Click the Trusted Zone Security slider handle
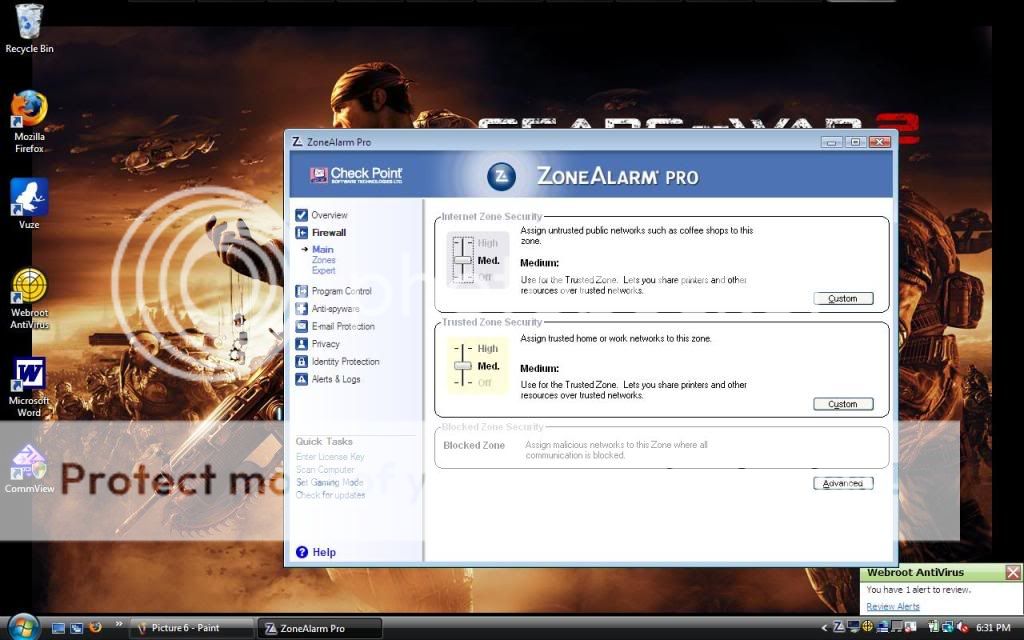1024x640 pixels. point(462,366)
